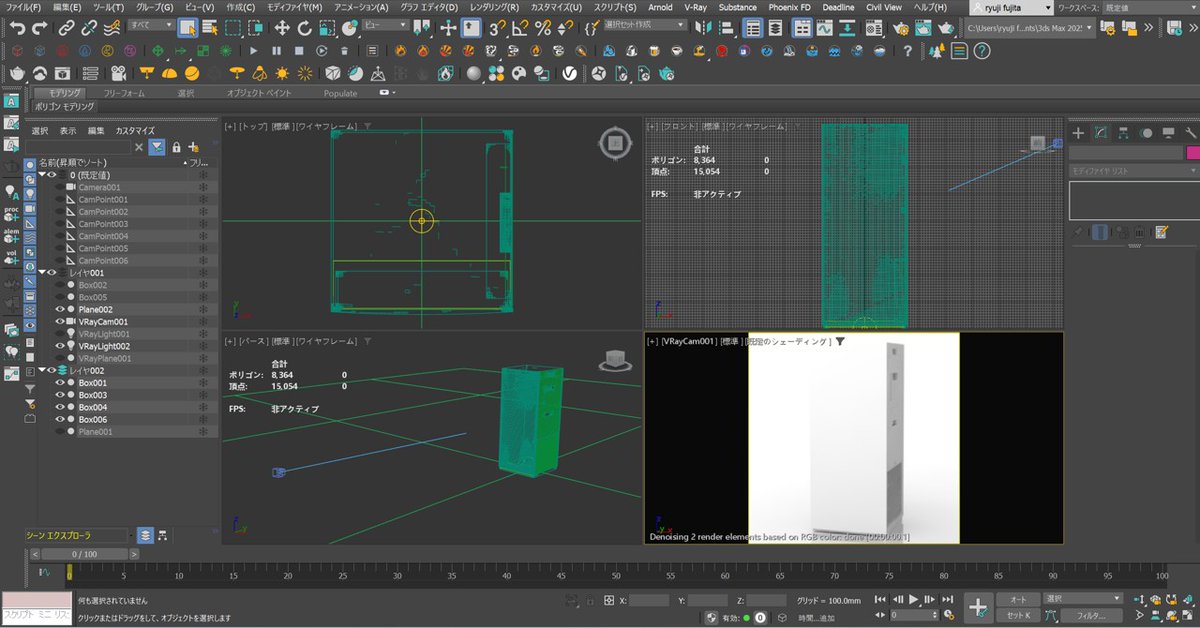Collapse the レイヤ002 layer tree
1200x628 pixels.
pyautogui.click(x=41, y=370)
